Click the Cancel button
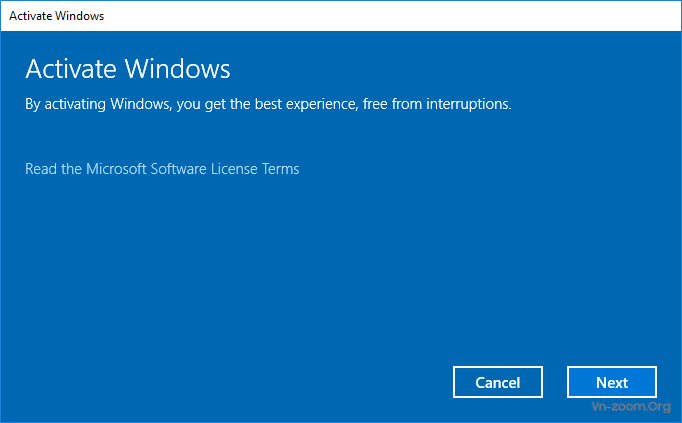The height and width of the screenshot is (423, 682). [498, 382]
